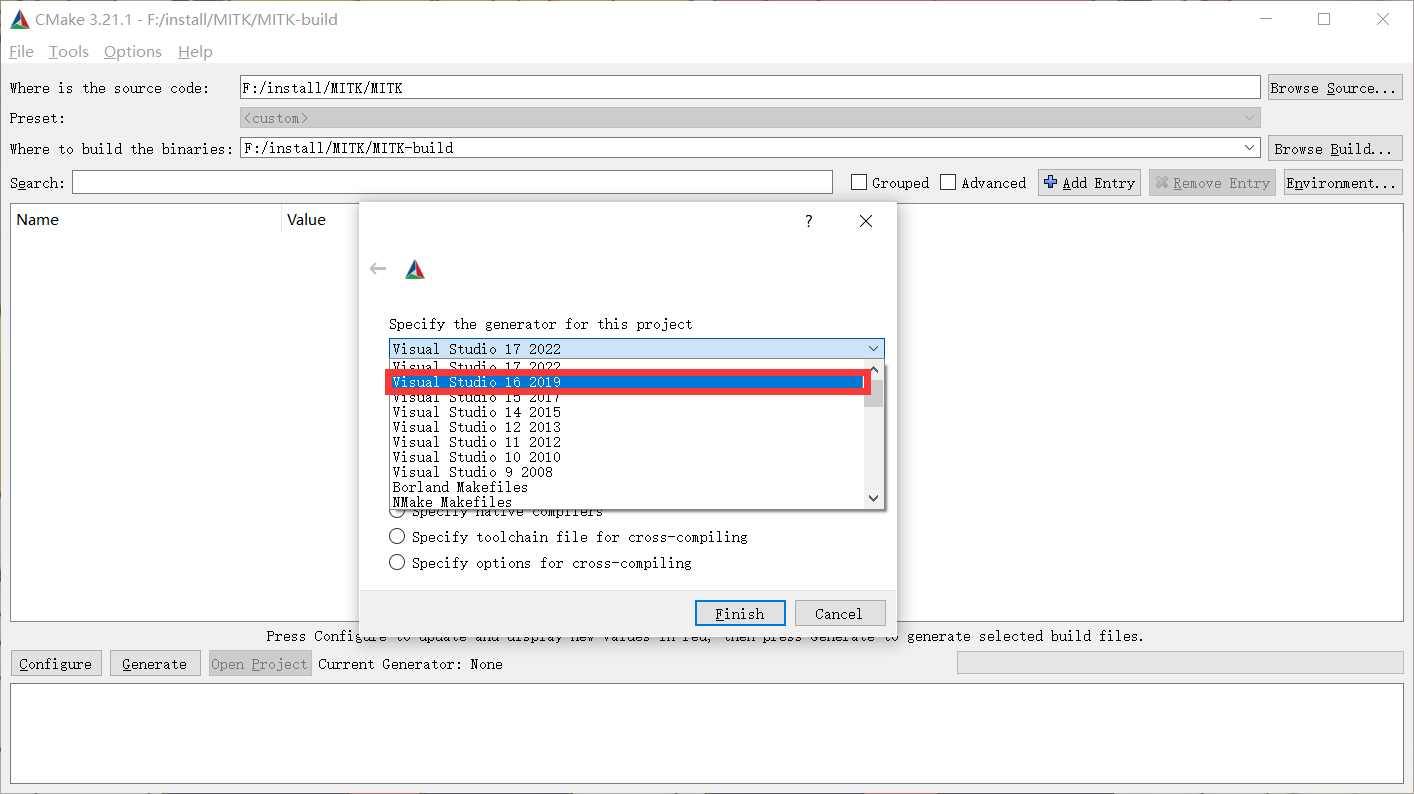Click CMake logo in the title bar
1414x794 pixels.
pos(20,19)
